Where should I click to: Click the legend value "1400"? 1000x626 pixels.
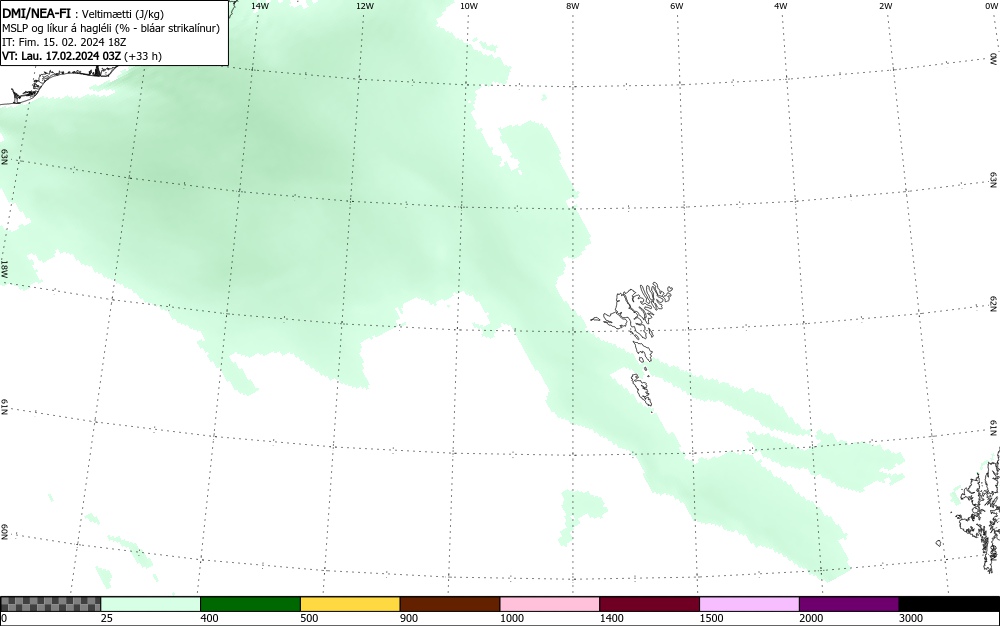[612, 618]
